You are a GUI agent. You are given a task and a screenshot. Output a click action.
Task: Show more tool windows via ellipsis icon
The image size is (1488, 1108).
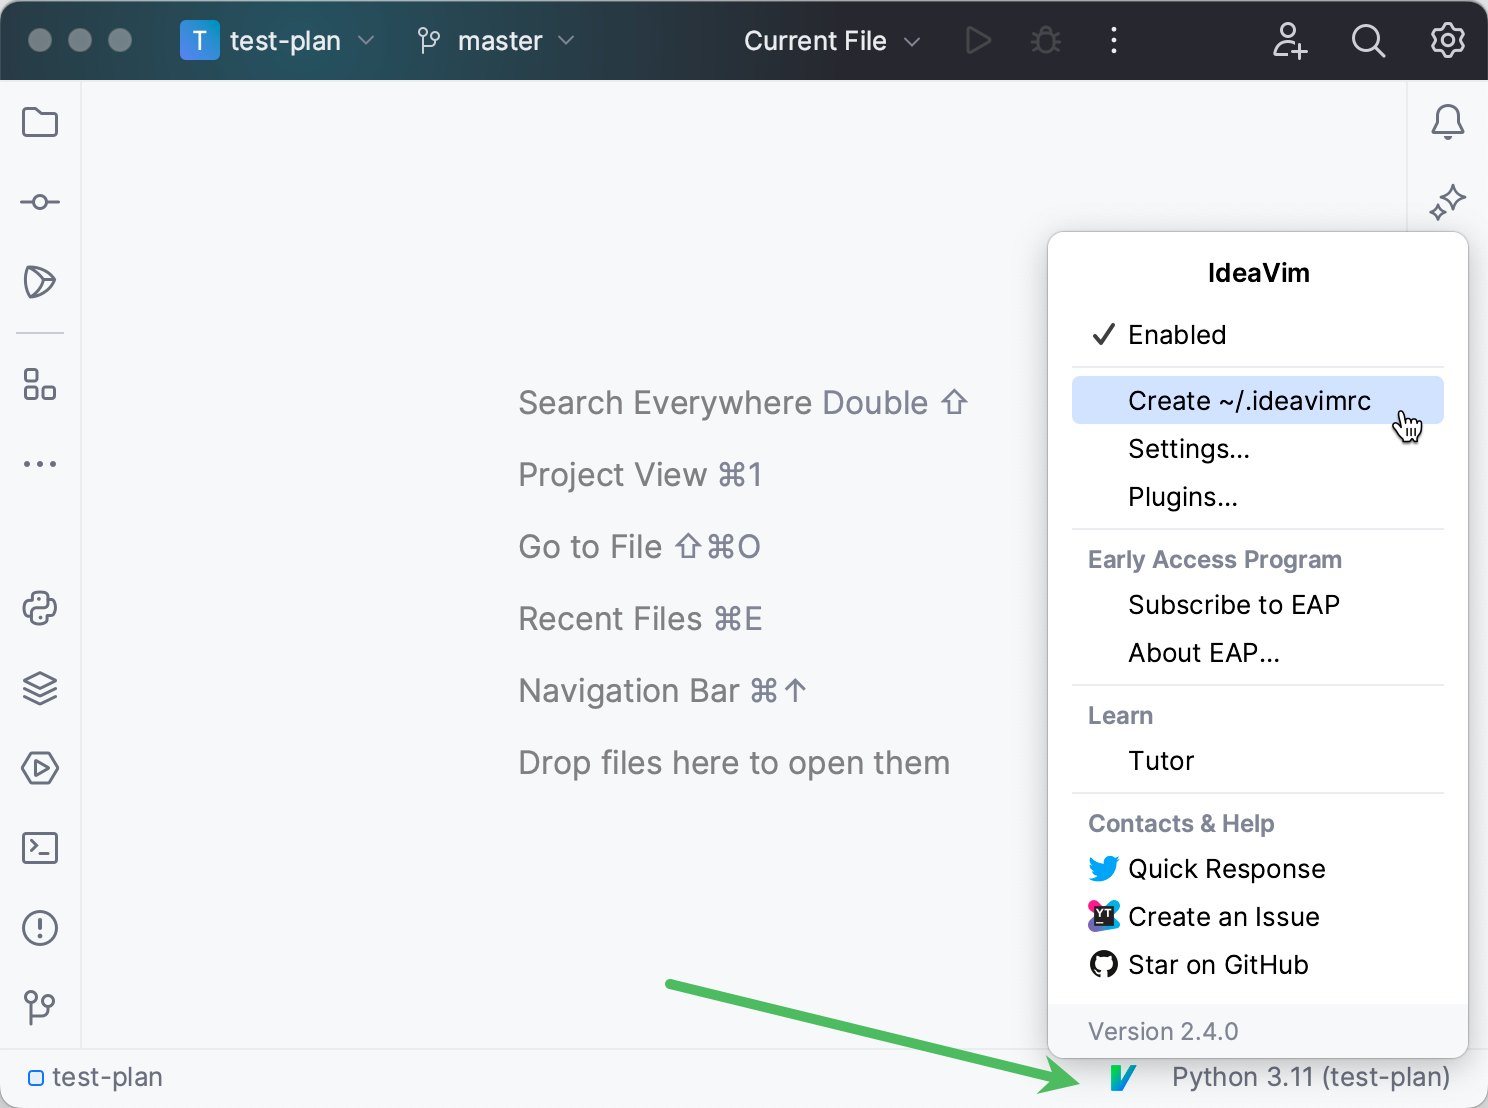click(x=40, y=464)
